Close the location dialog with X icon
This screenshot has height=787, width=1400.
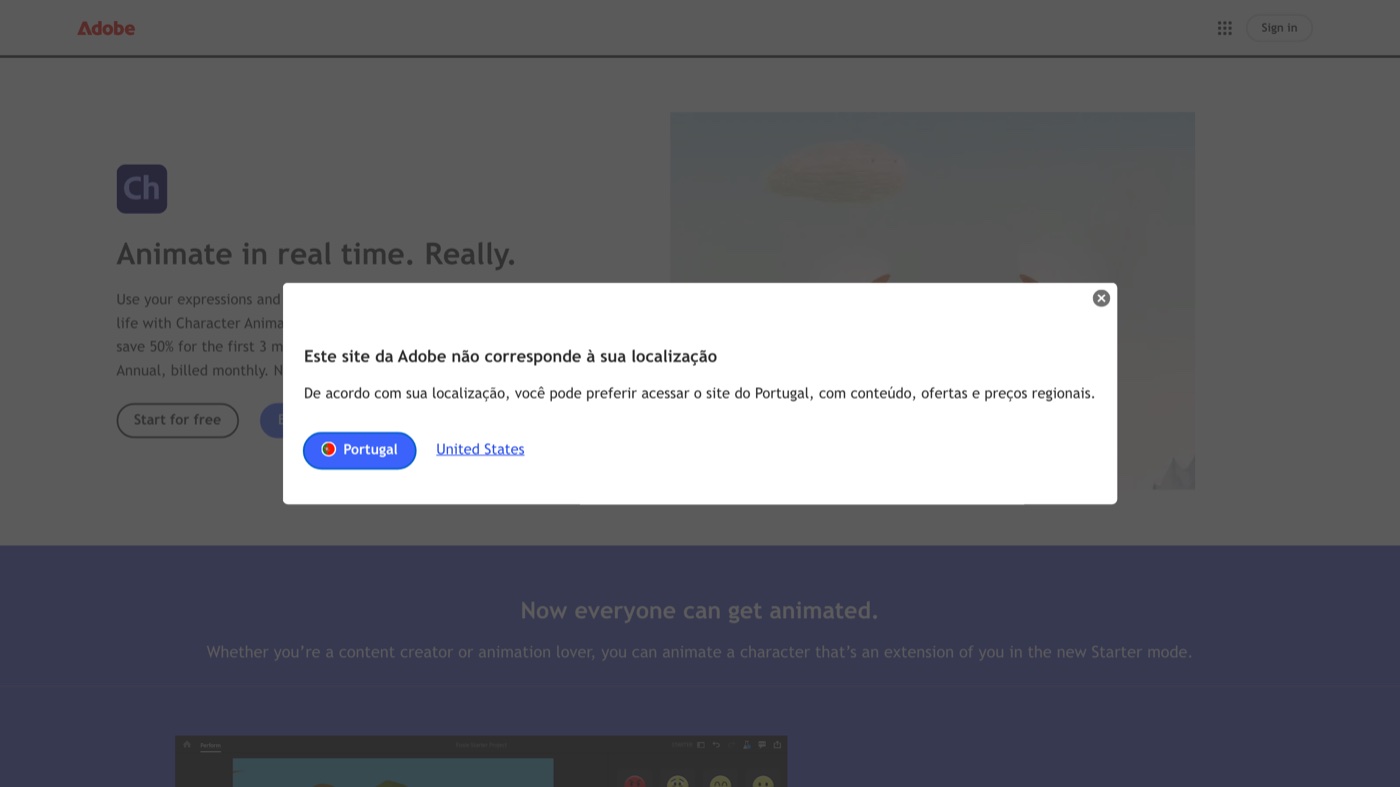tap(1101, 298)
